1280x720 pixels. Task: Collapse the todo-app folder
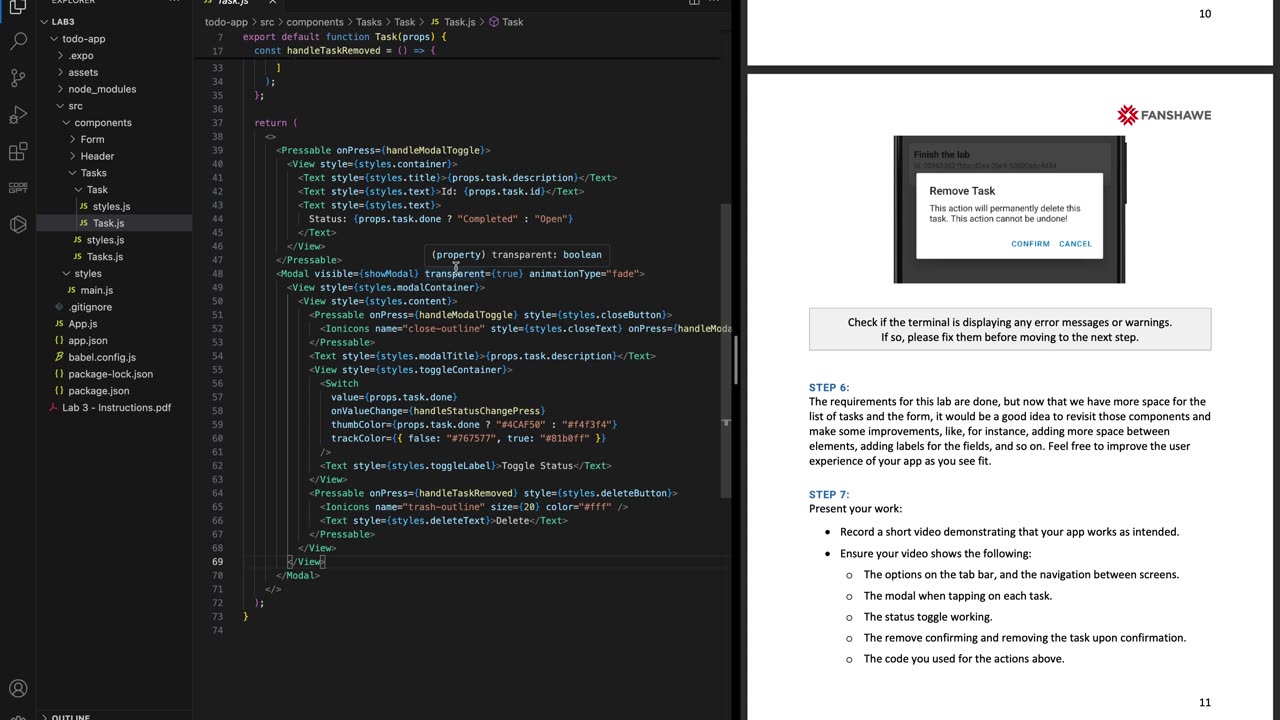click(54, 39)
